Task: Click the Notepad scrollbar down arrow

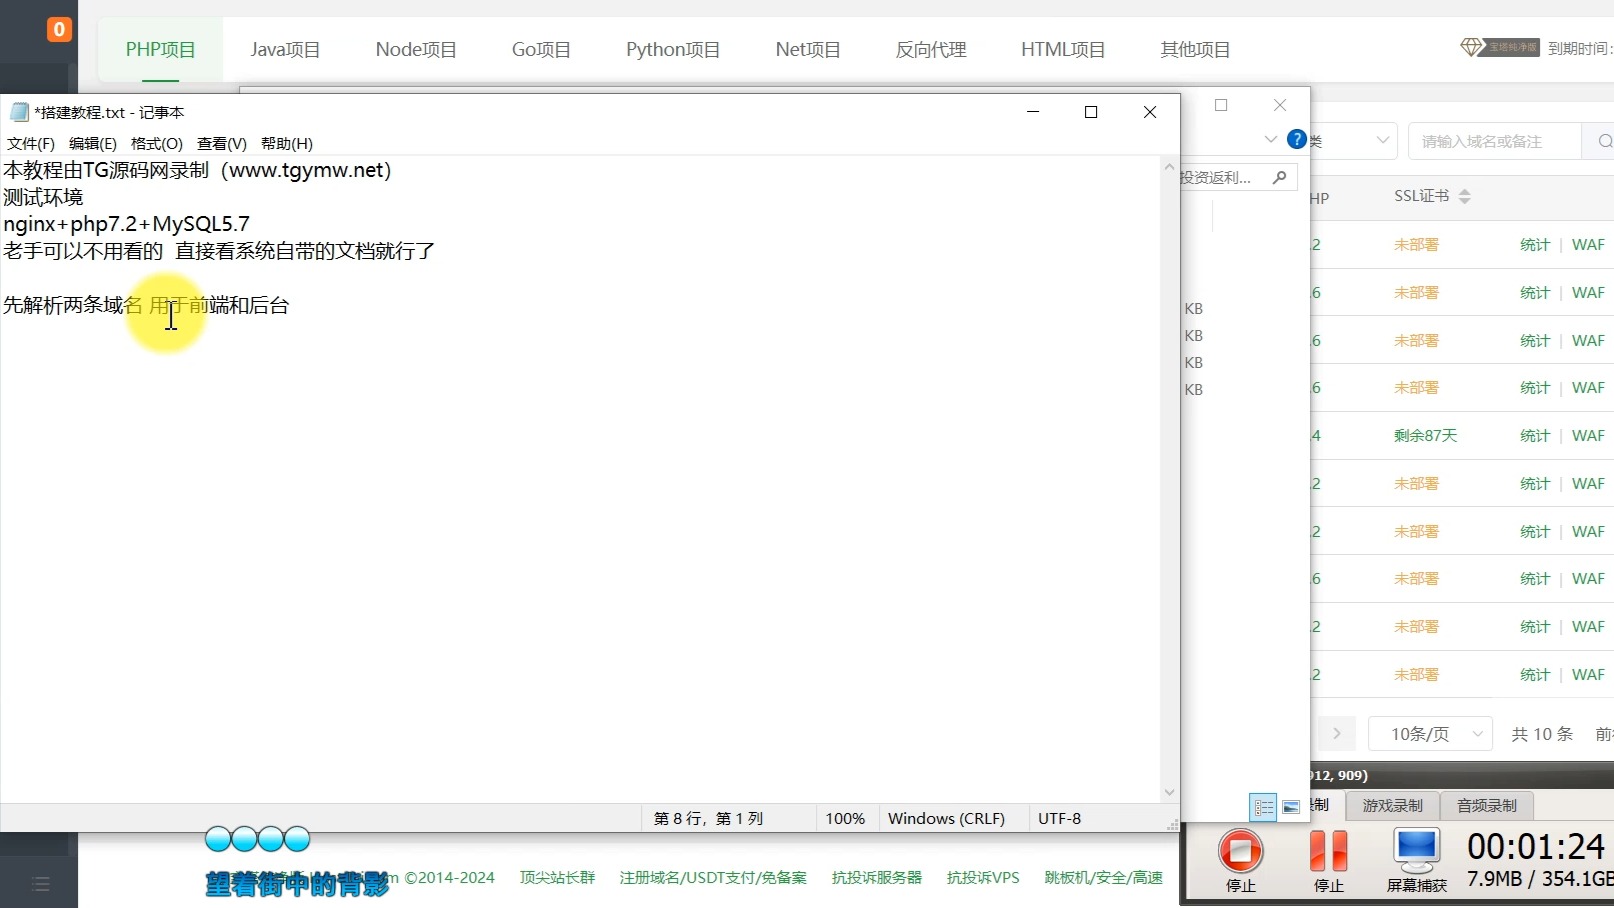Action: pyautogui.click(x=1169, y=792)
